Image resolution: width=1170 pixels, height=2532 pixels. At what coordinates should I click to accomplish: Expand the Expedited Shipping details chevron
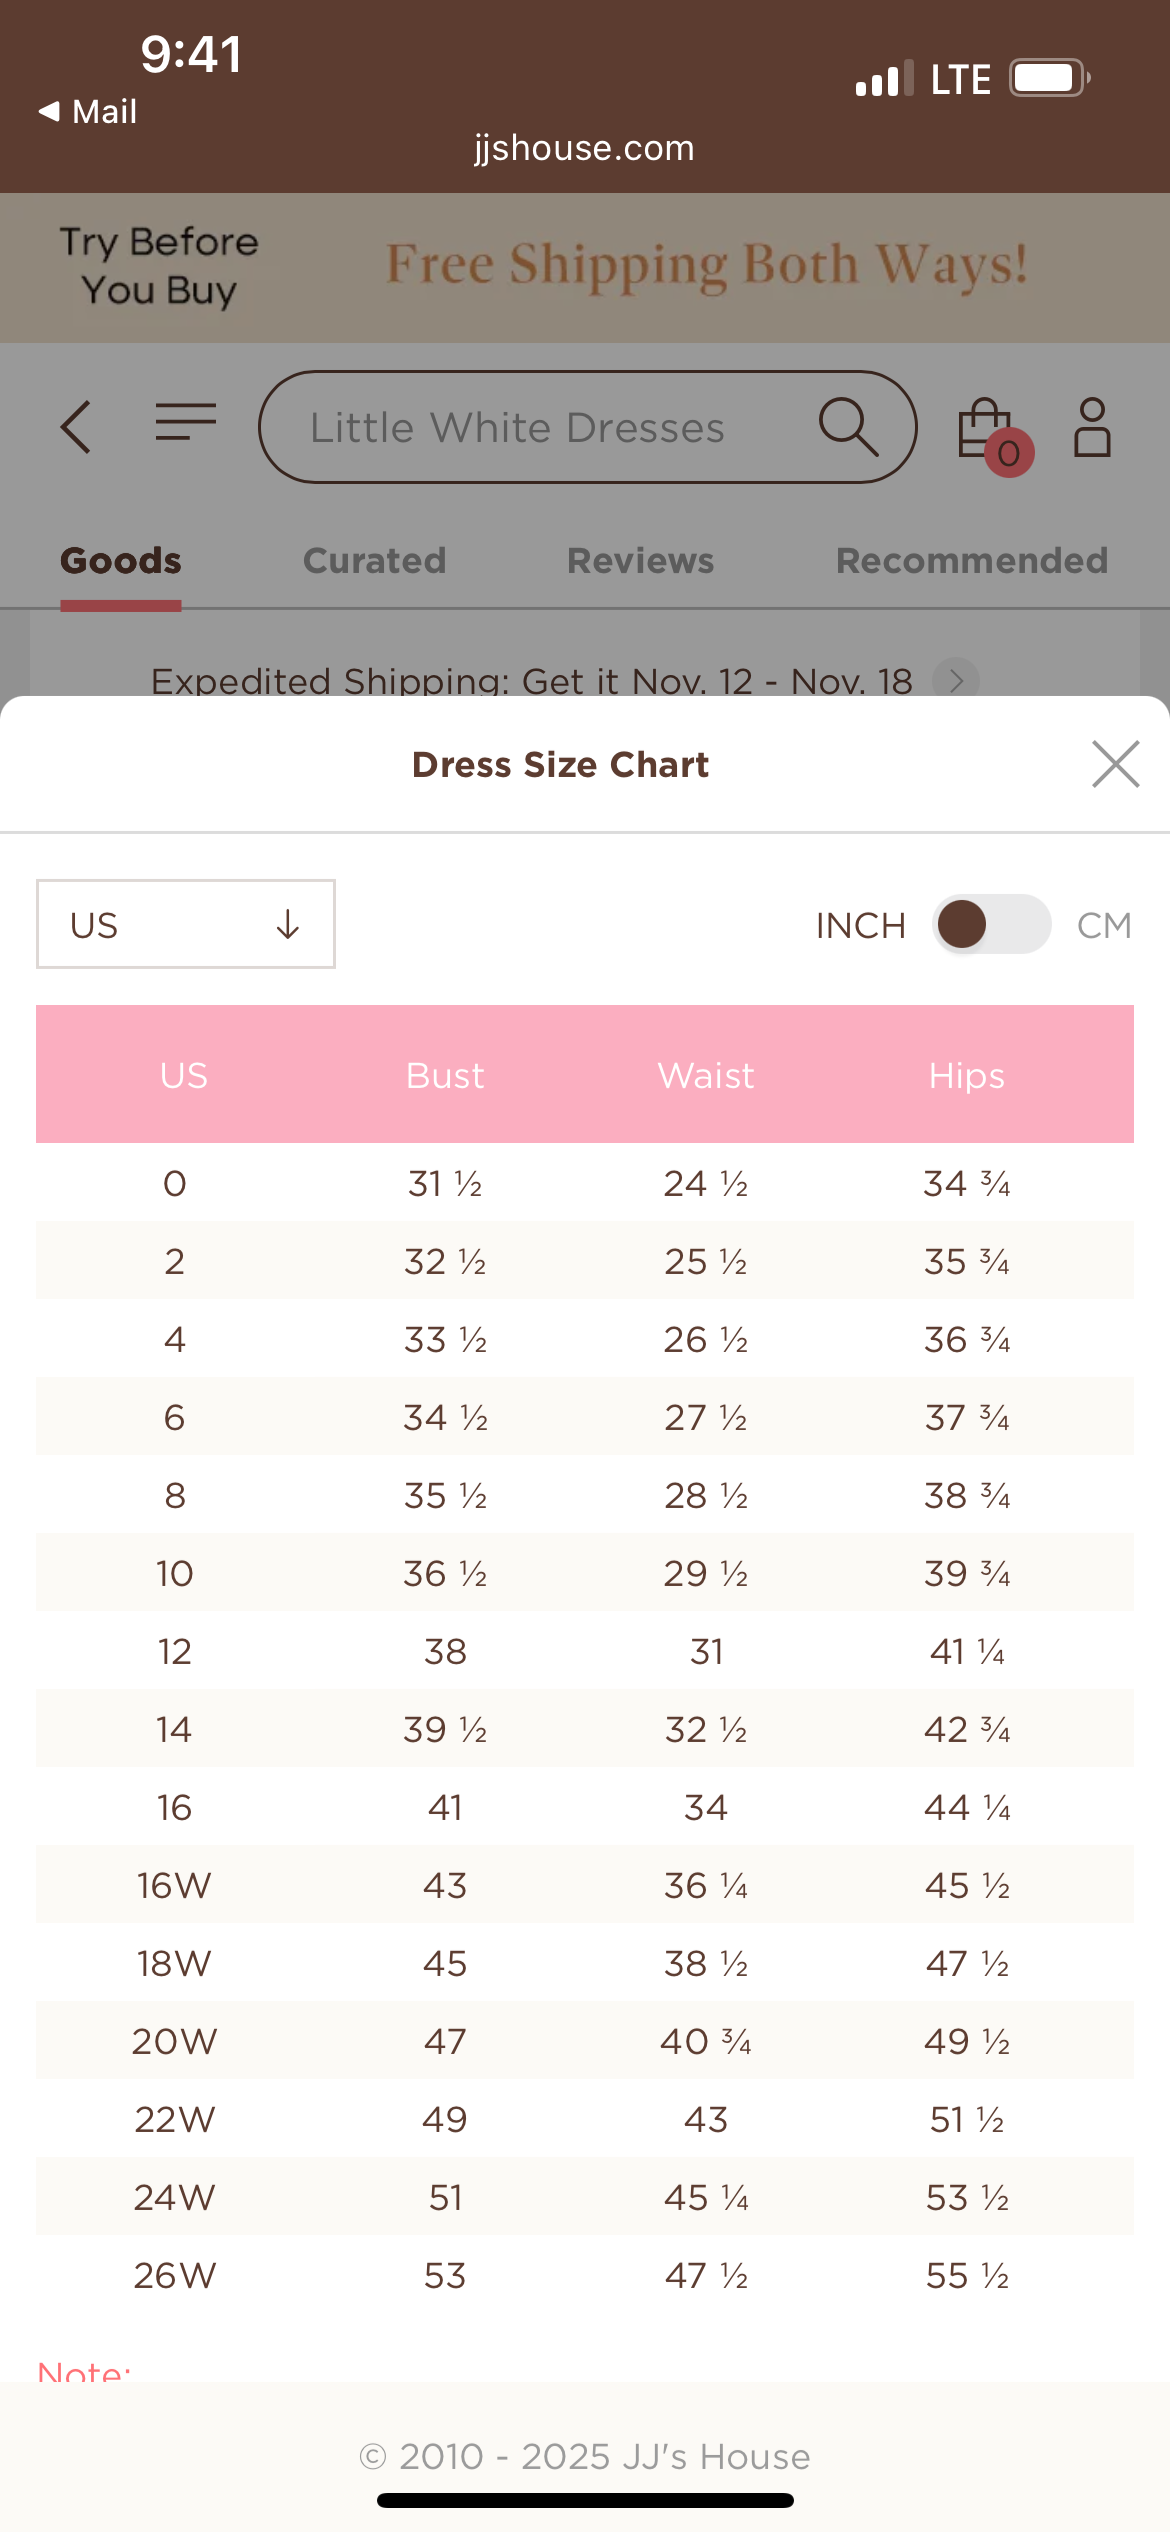pyautogui.click(x=957, y=681)
